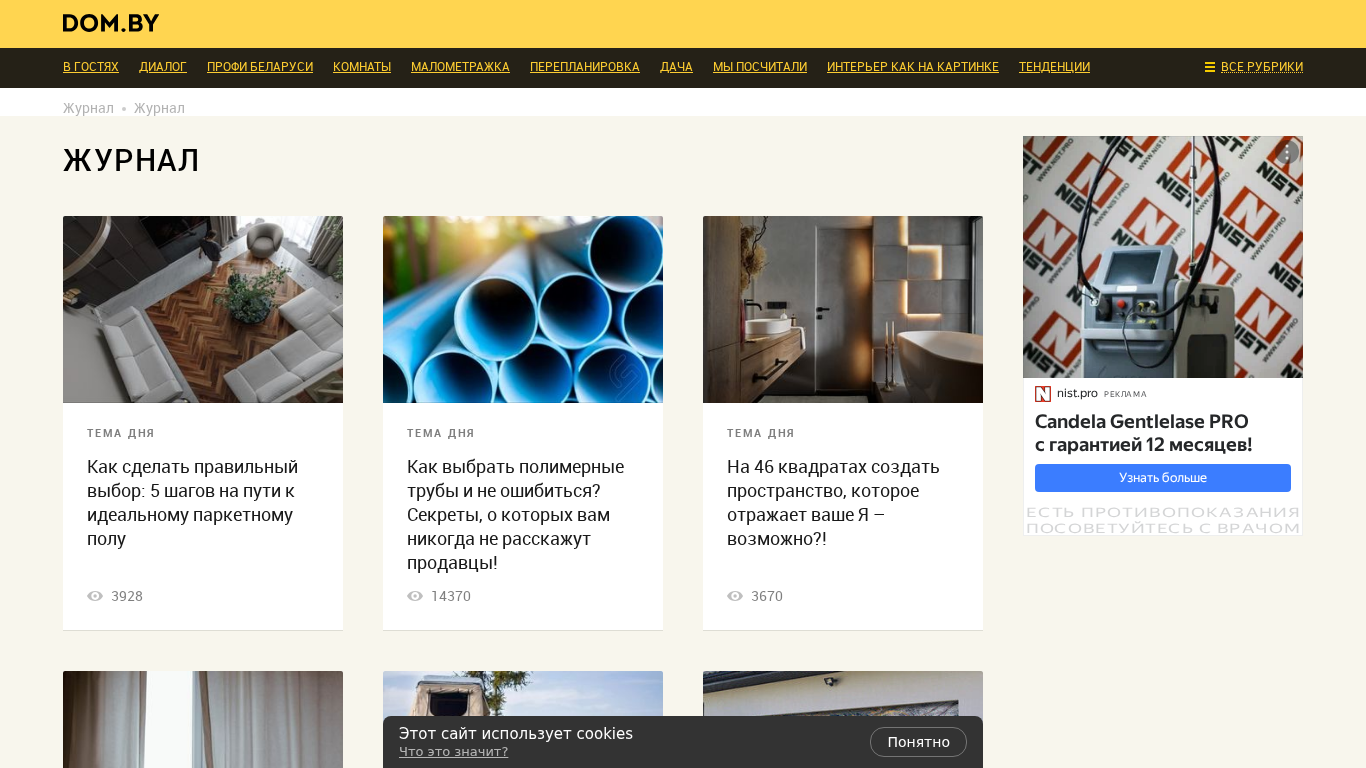This screenshot has height=768, width=1366.
Task: Open the dark bathroom article thumbnail
Action: click(843, 310)
